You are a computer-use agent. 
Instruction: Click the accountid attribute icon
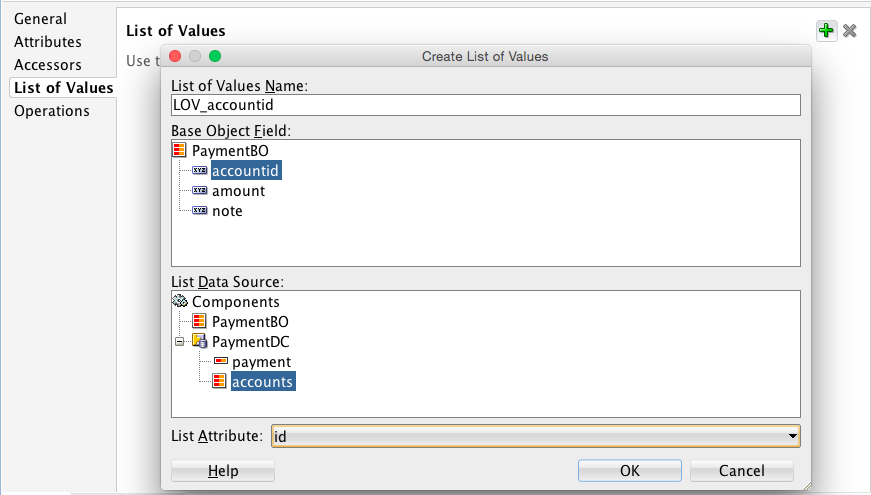tap(199, 171)
